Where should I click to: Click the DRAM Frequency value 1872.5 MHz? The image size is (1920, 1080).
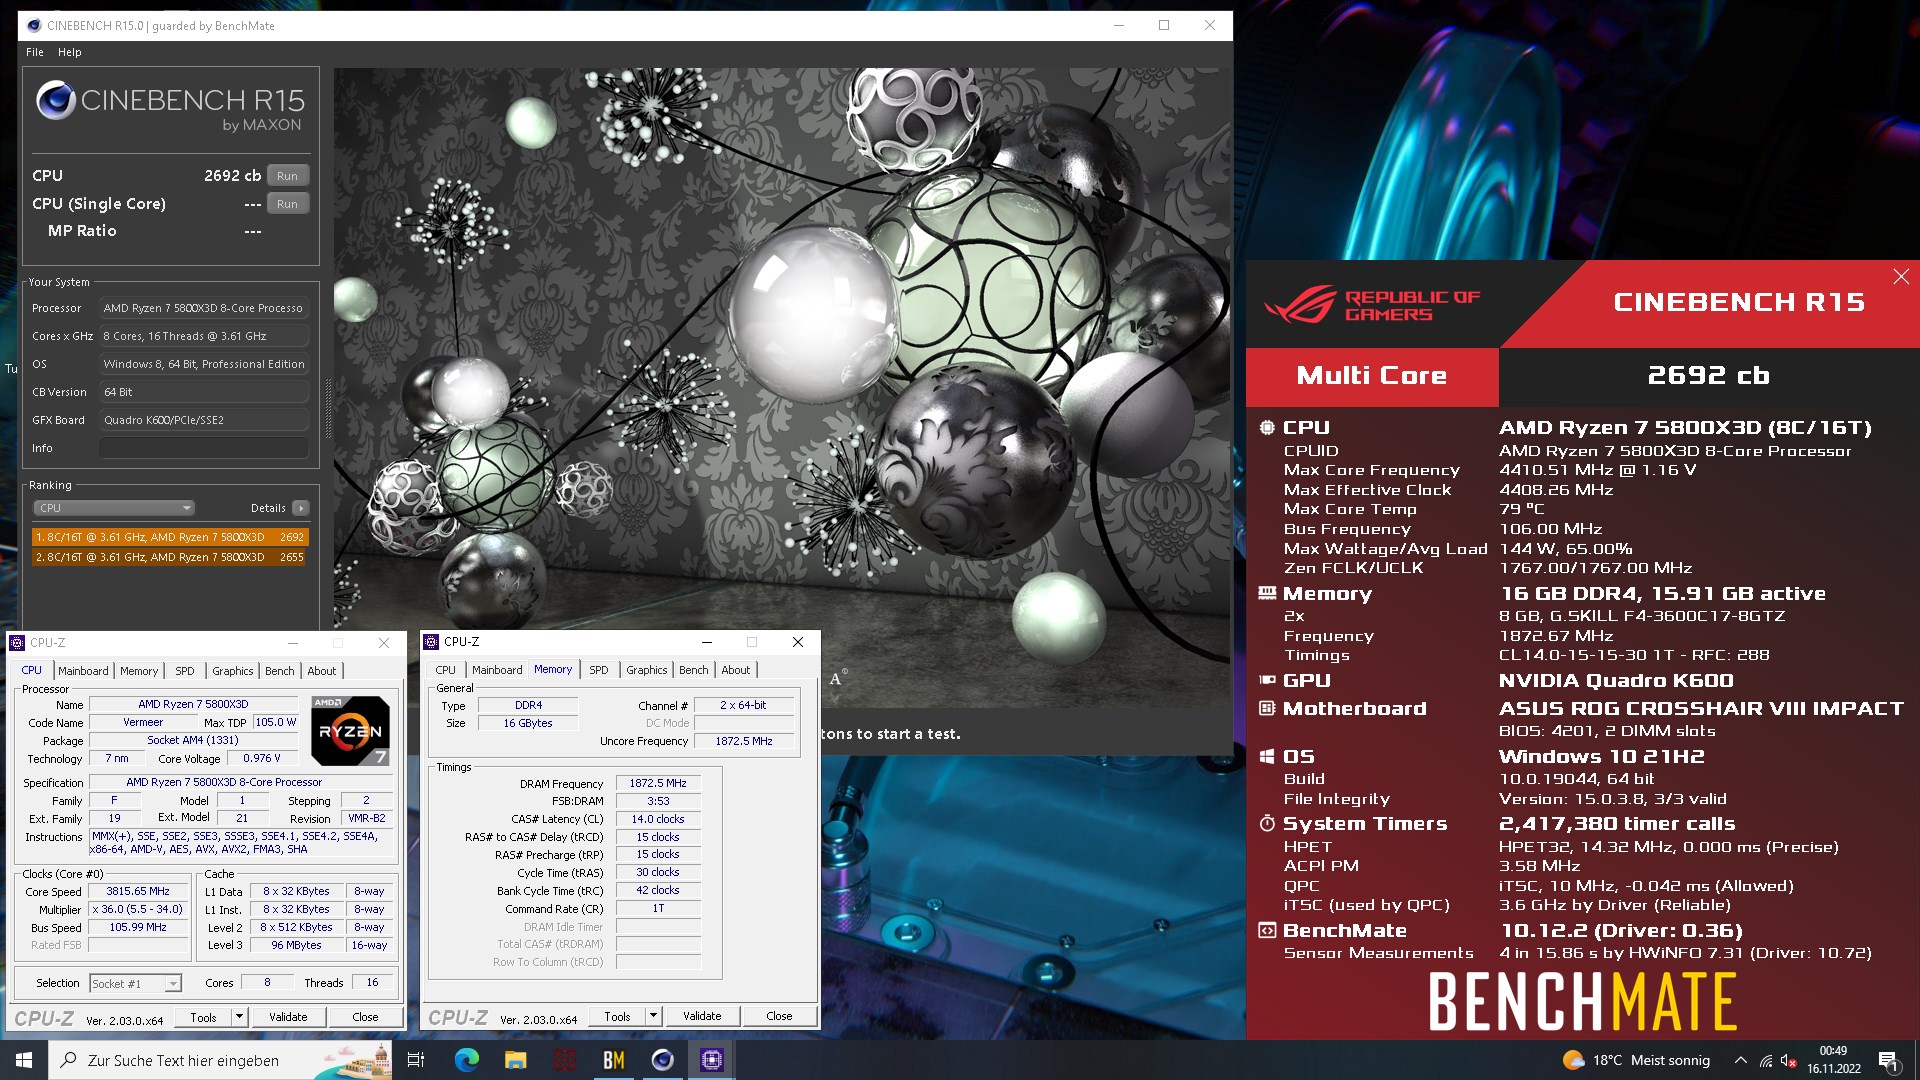point(658,783)
